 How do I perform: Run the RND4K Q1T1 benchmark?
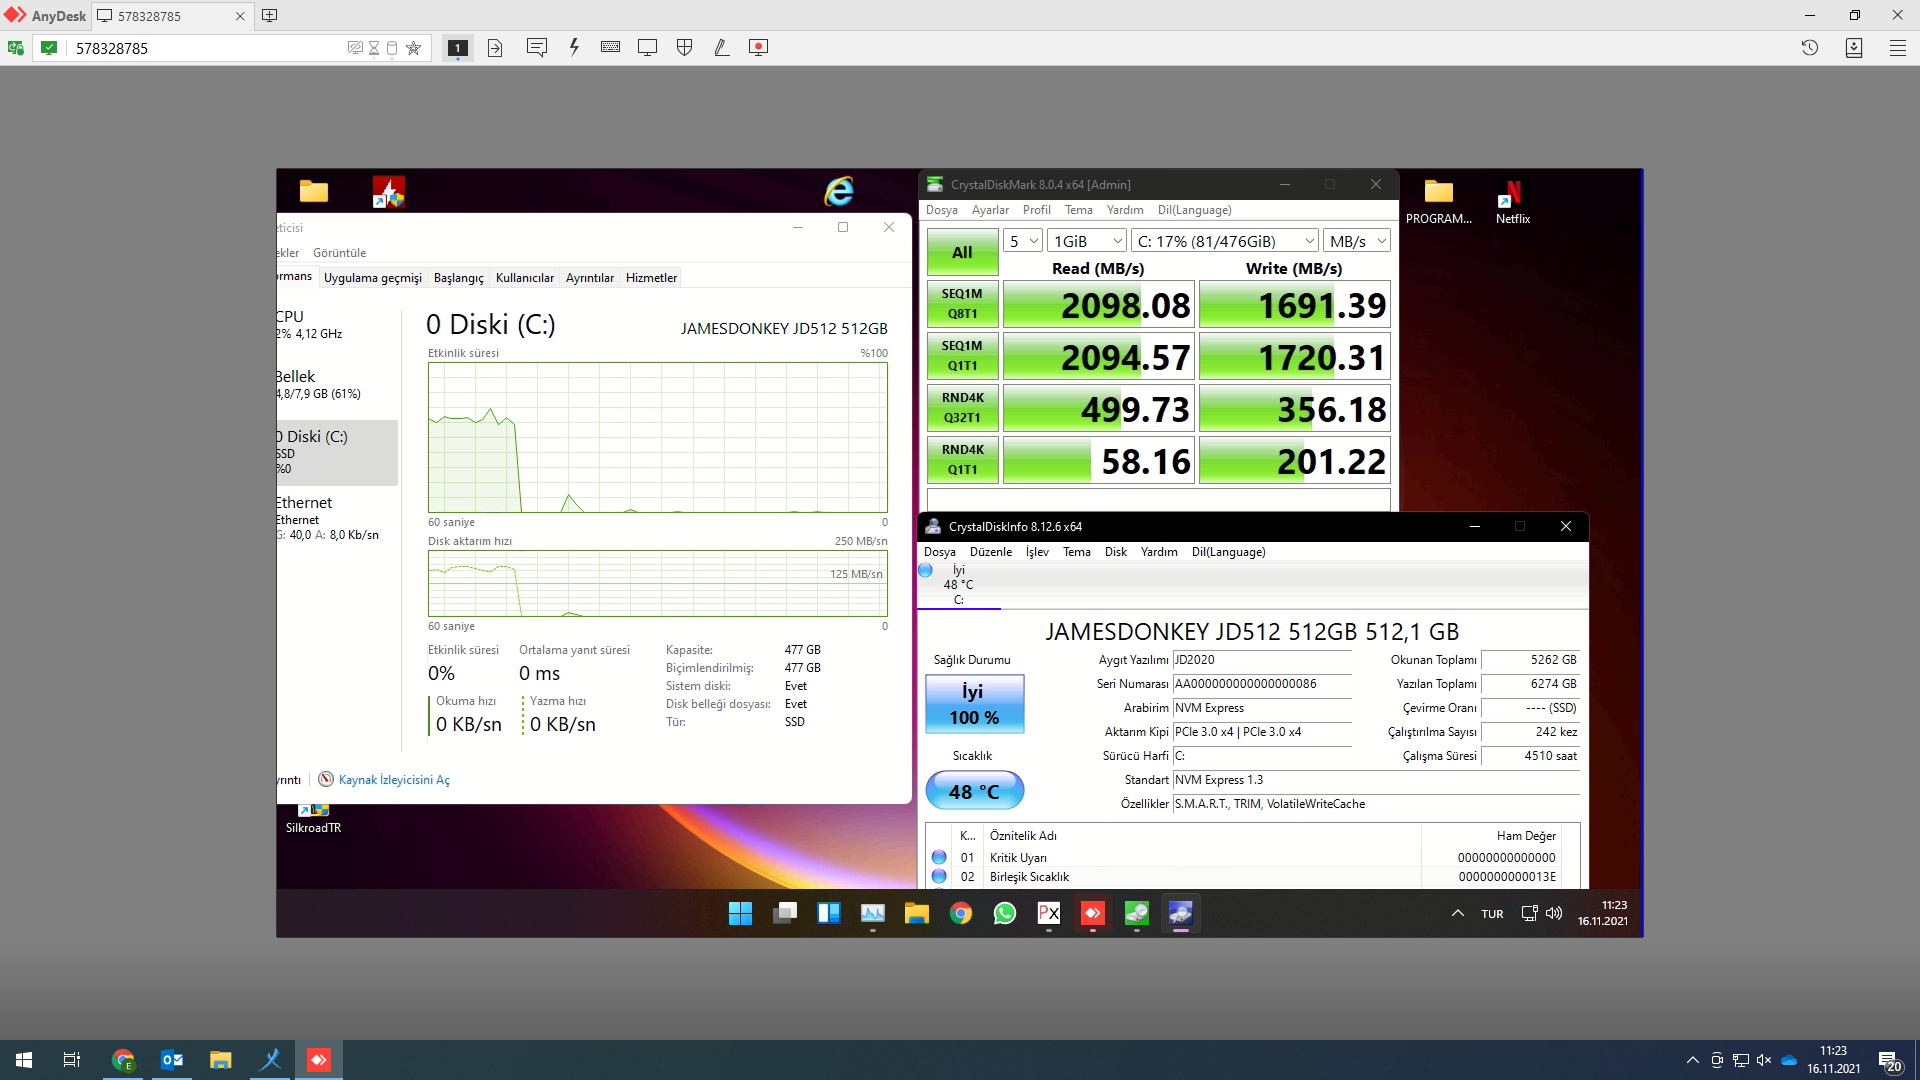(962, 460)
